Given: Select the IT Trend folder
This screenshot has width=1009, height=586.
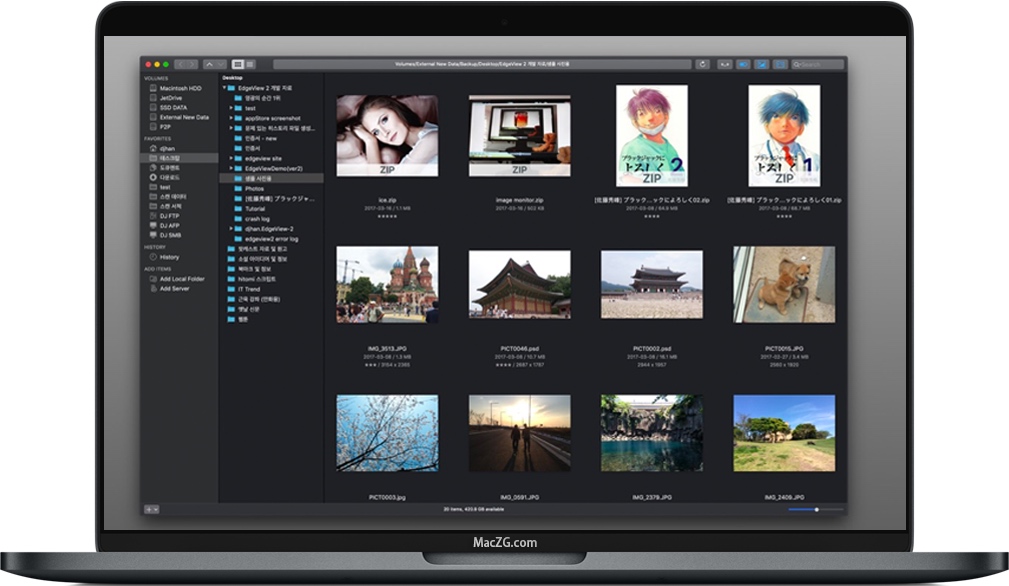Looking at the screenshot, I should click(x=246, y=288).
